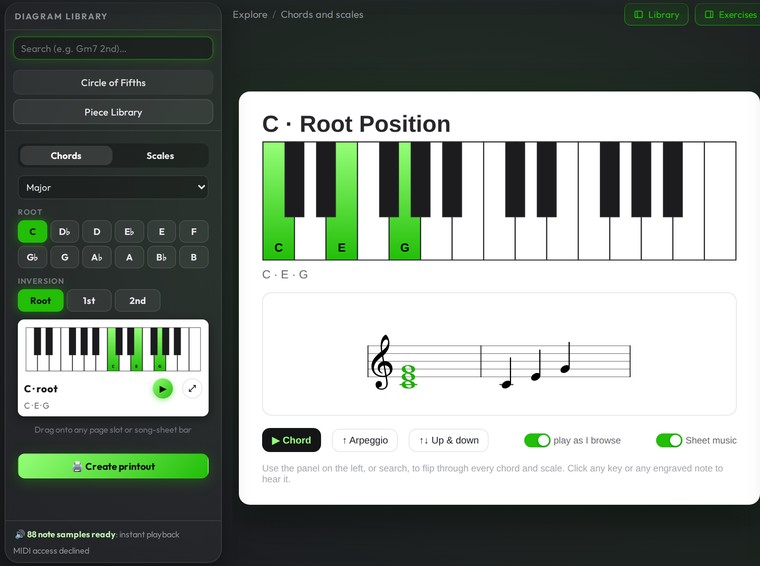This screenshot has height=566, width=760.
Task: Click the treble clef on the staff
Action: point(382,362)
